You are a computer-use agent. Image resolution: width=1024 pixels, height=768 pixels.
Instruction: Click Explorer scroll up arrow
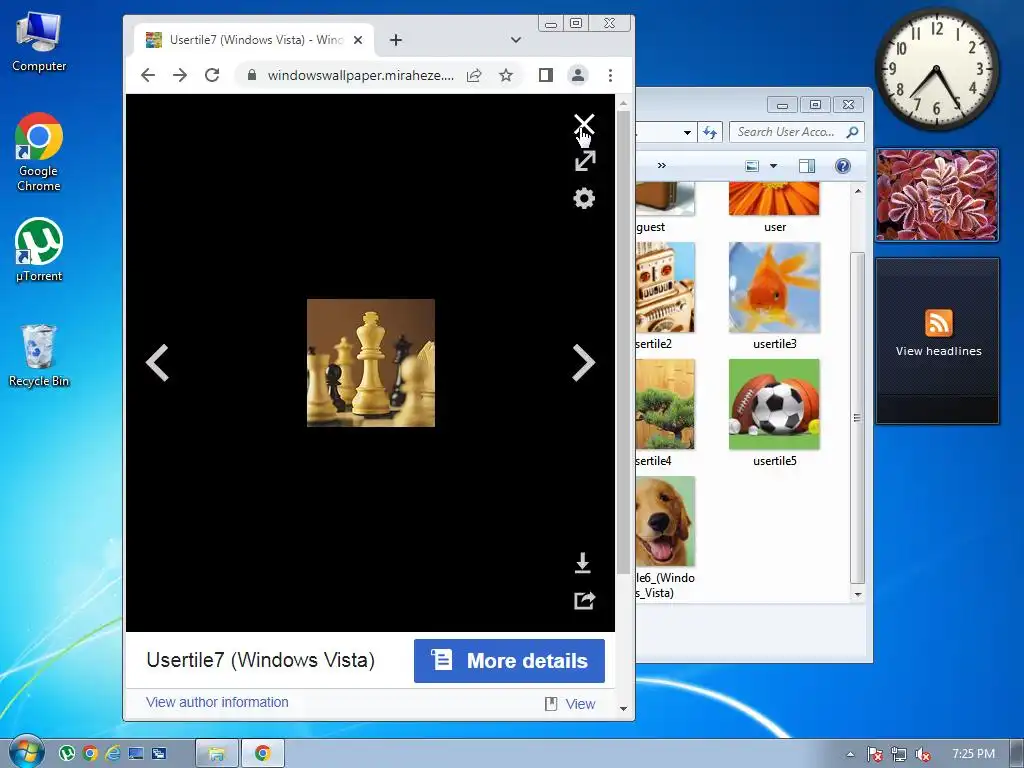pyautogui.click(x=857, y=191)
